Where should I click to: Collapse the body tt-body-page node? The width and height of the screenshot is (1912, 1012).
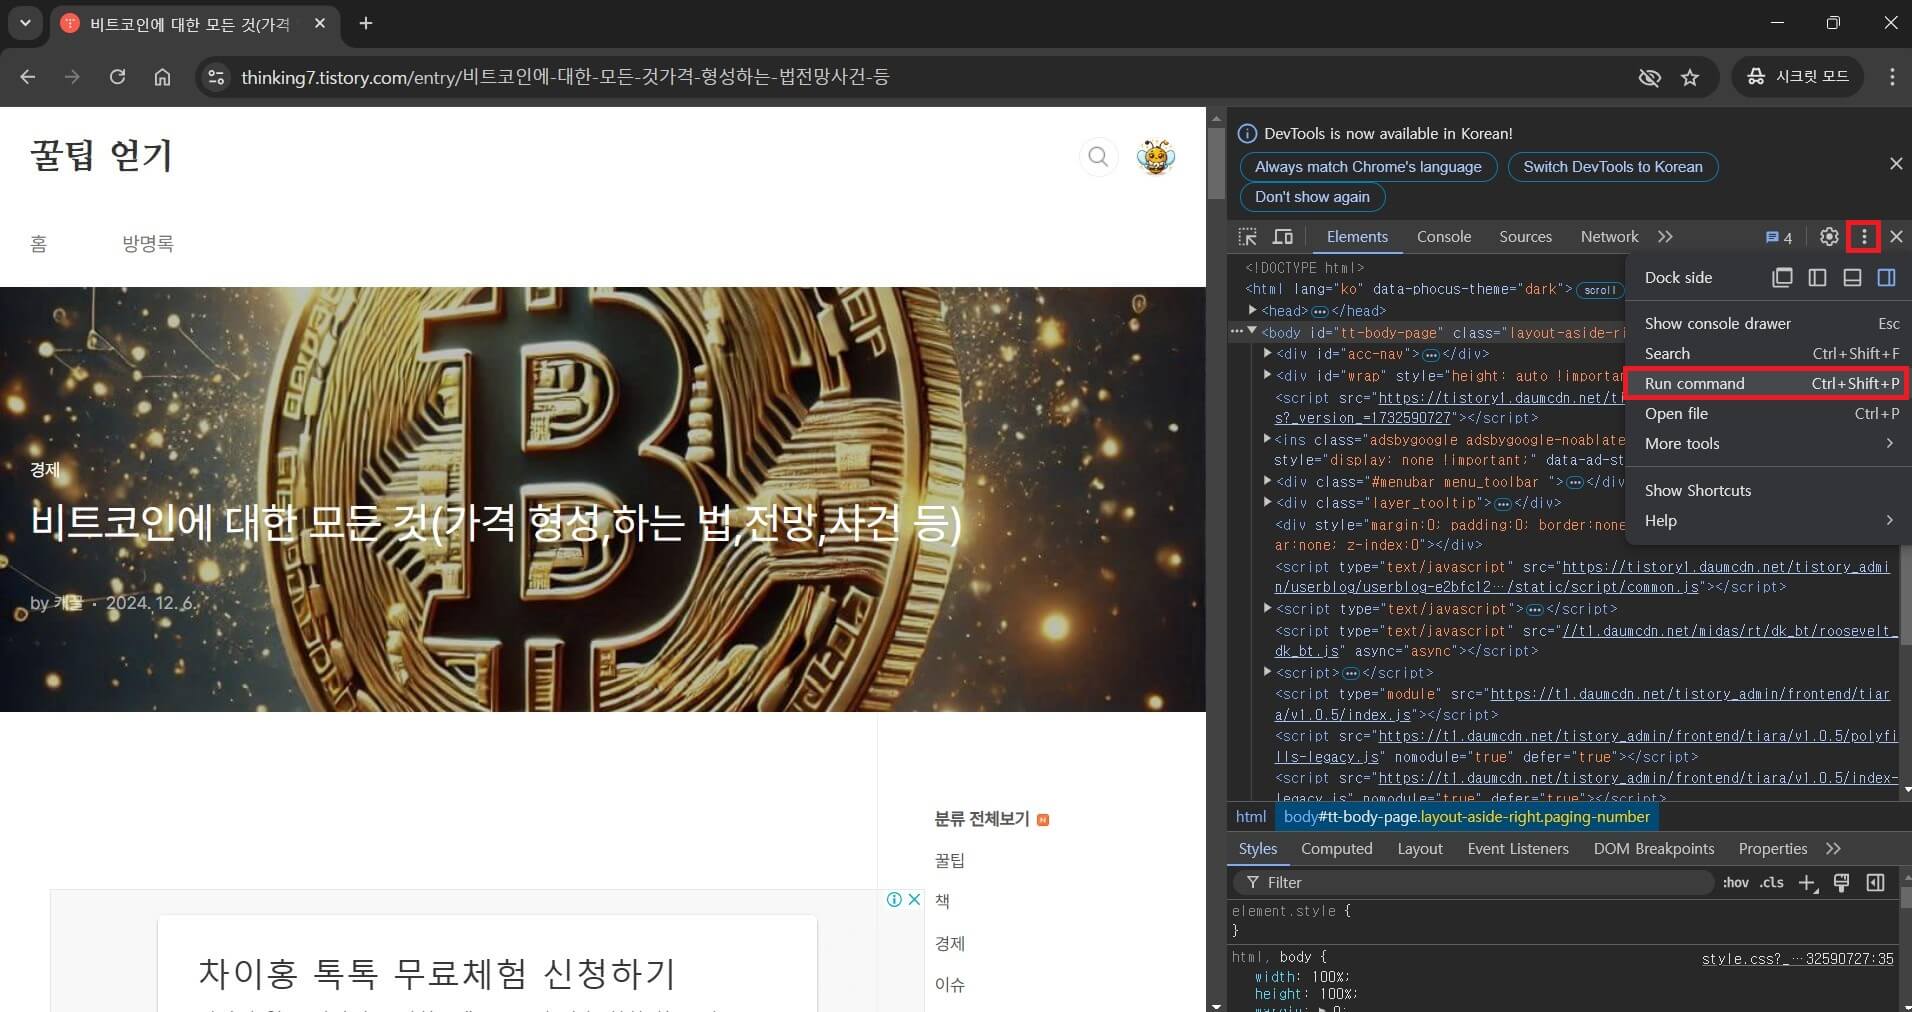point(1252,332)
